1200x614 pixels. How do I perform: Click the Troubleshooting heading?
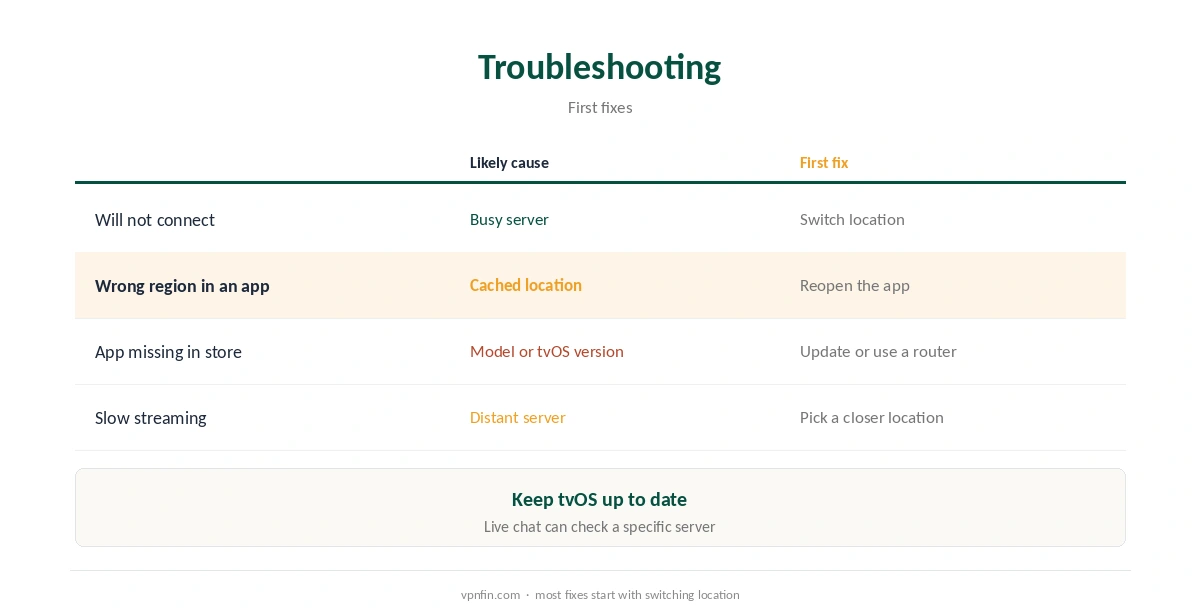[599, 67]
